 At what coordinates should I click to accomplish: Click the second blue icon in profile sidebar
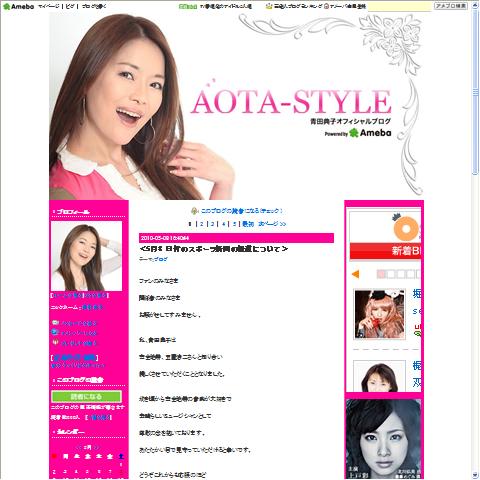[55, 332]
